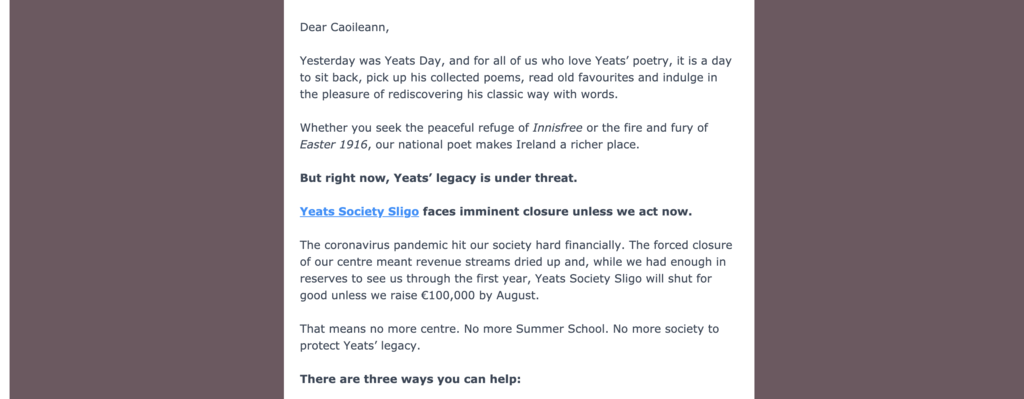Click the bold 'legacy is under threat' sentence

438,178
